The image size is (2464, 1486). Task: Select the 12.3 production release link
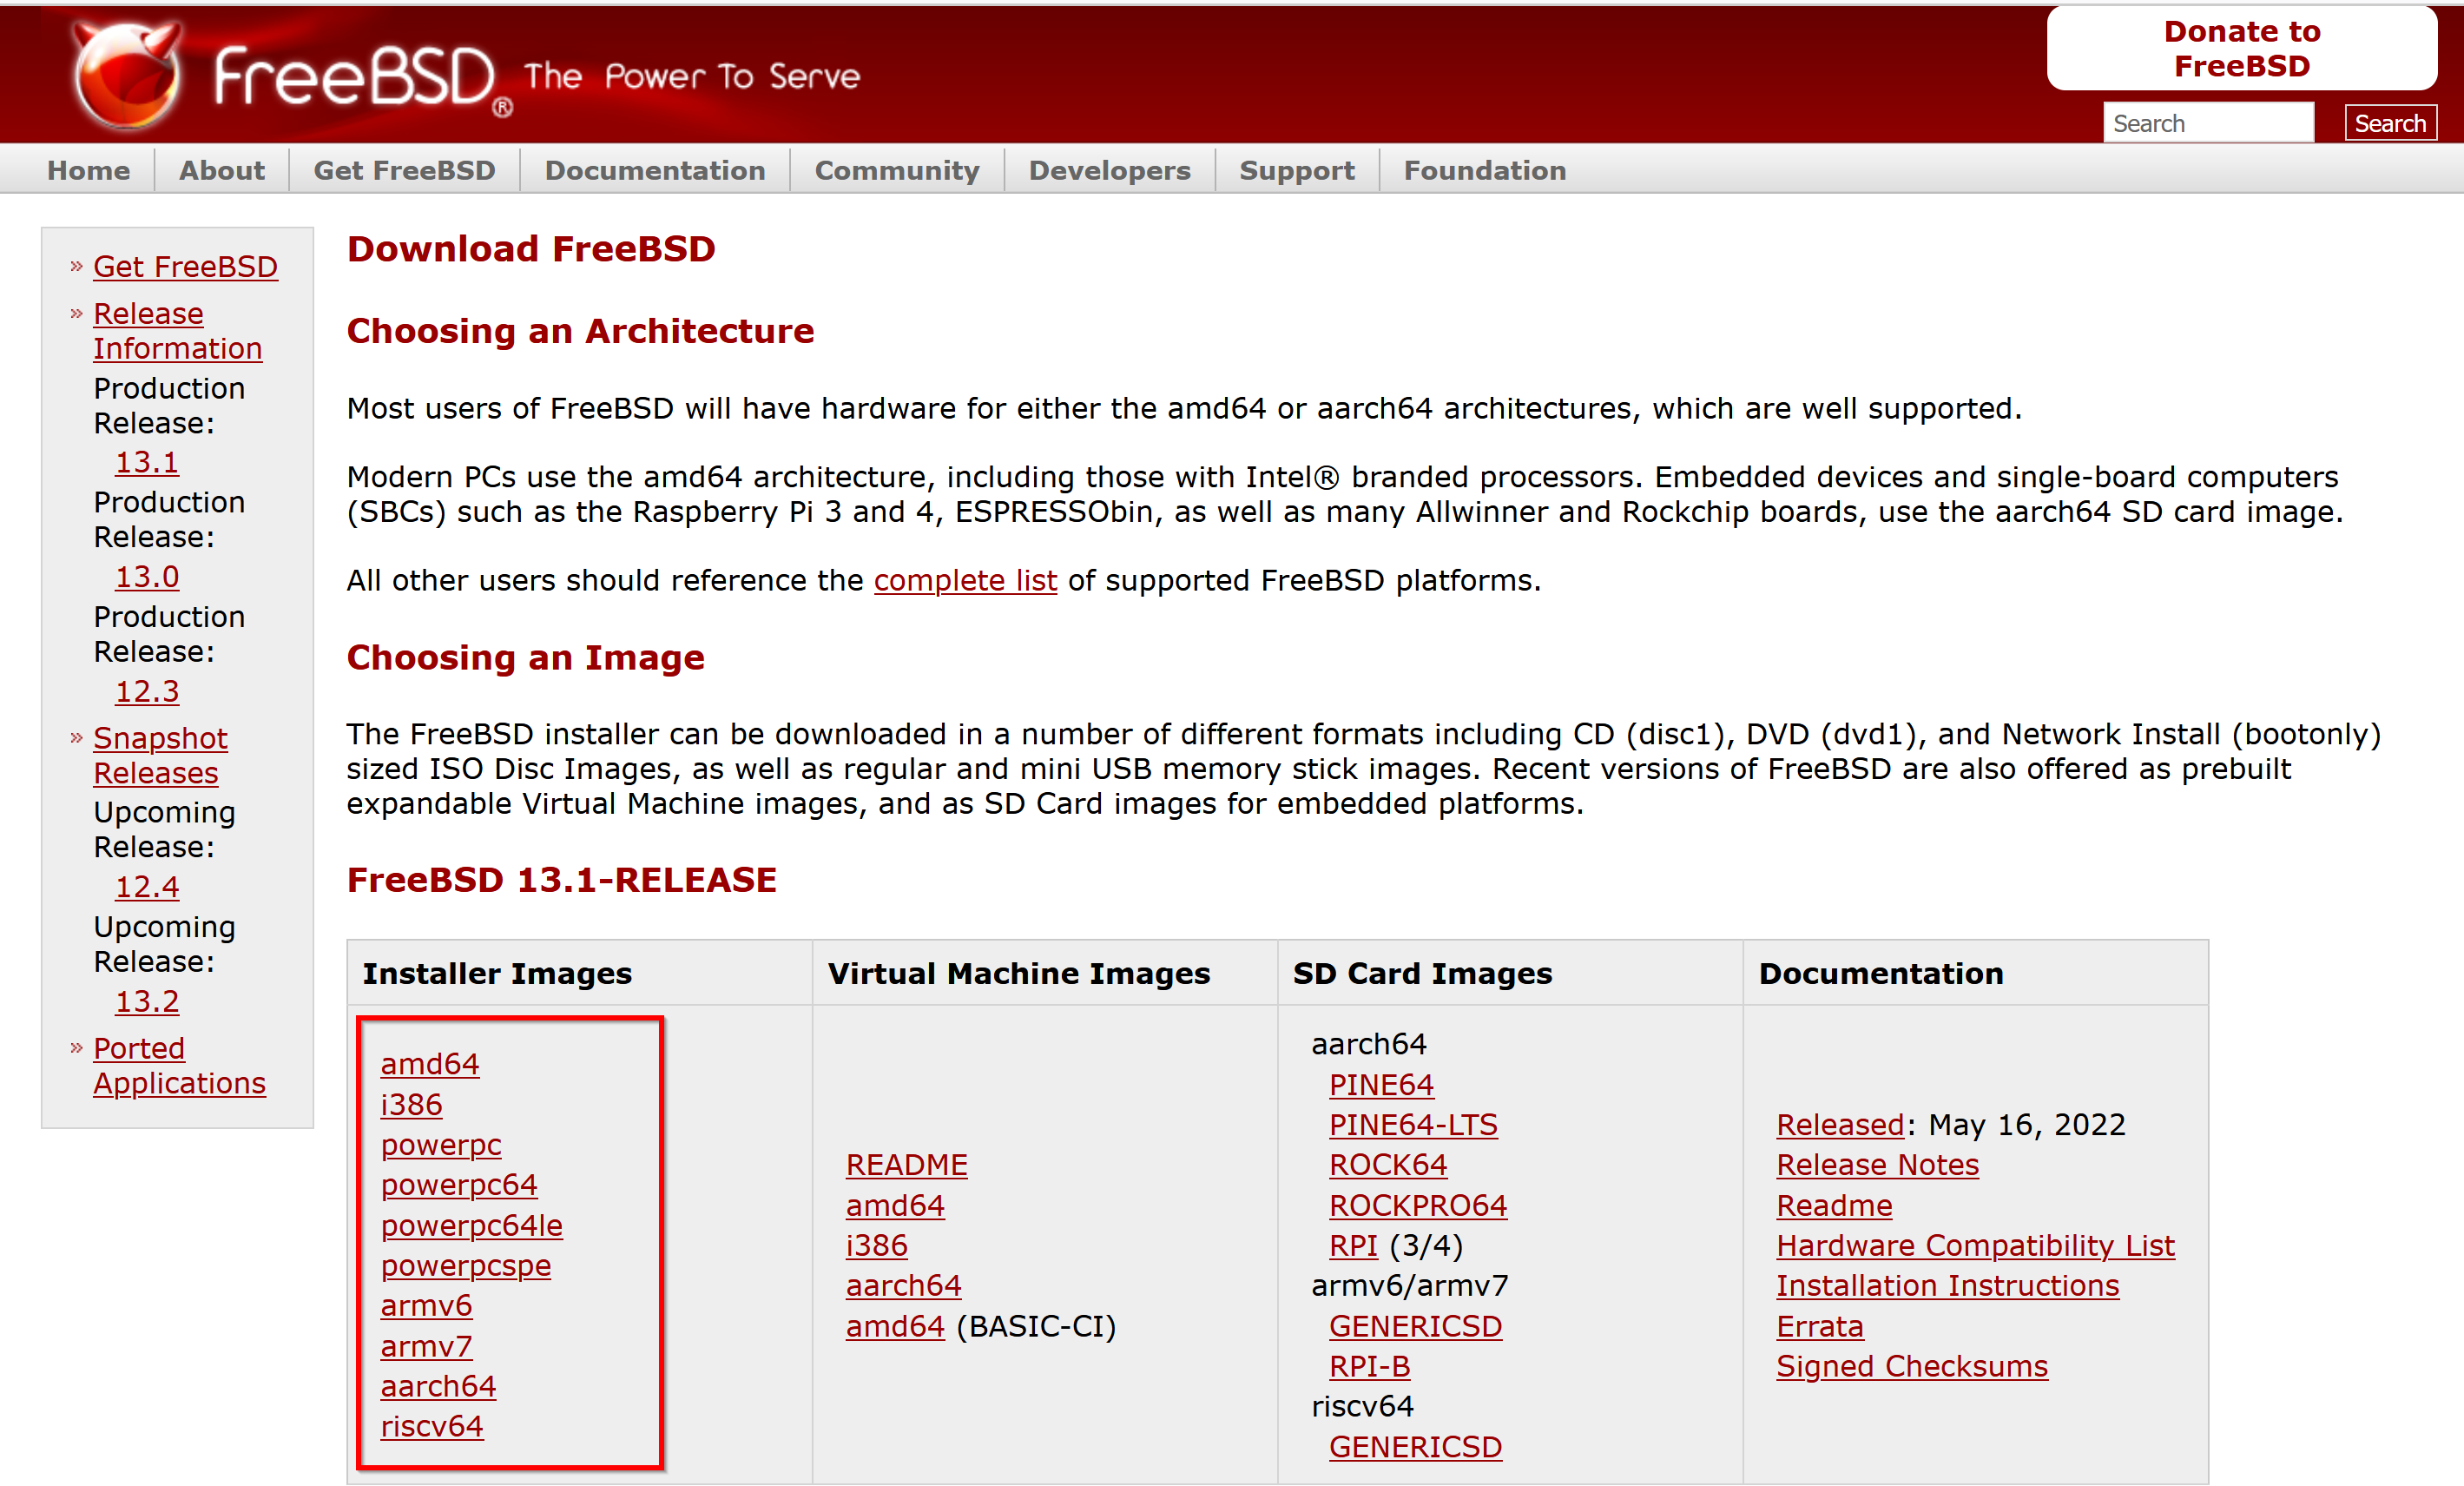(147, 691)
